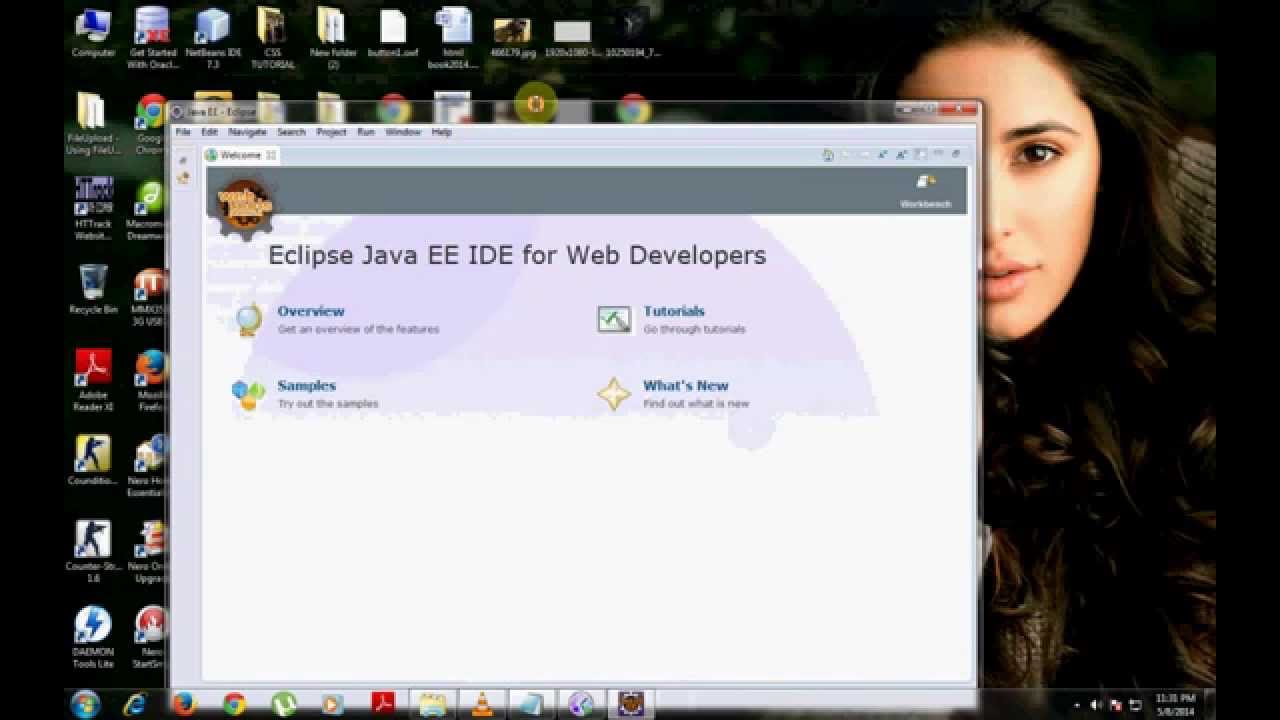Click the taskbar clock
1280x720 pixels.
point(1175,704)
